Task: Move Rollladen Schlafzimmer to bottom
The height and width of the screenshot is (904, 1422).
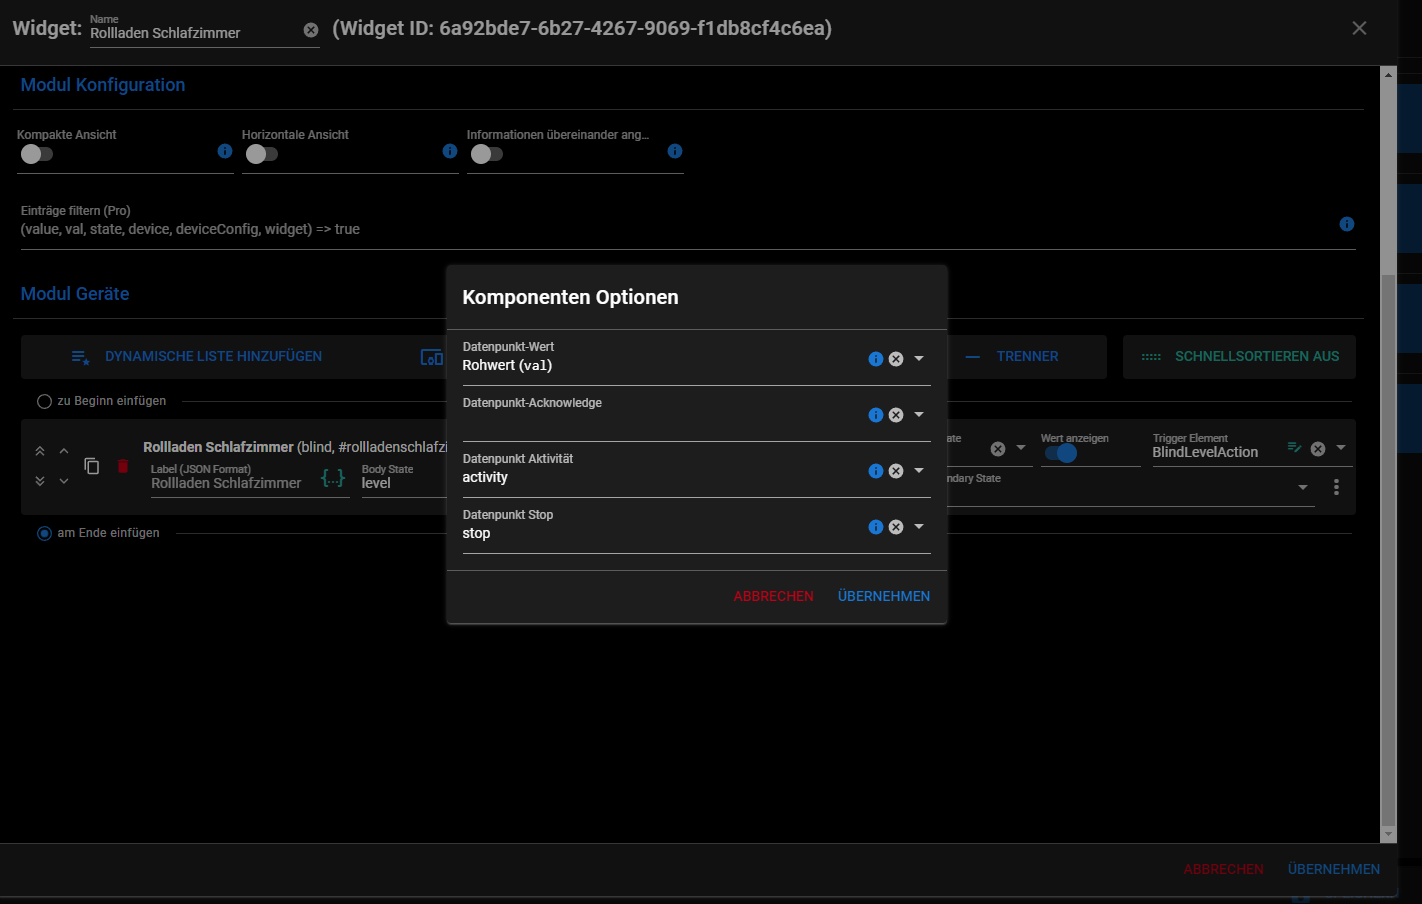Action: 40,481
